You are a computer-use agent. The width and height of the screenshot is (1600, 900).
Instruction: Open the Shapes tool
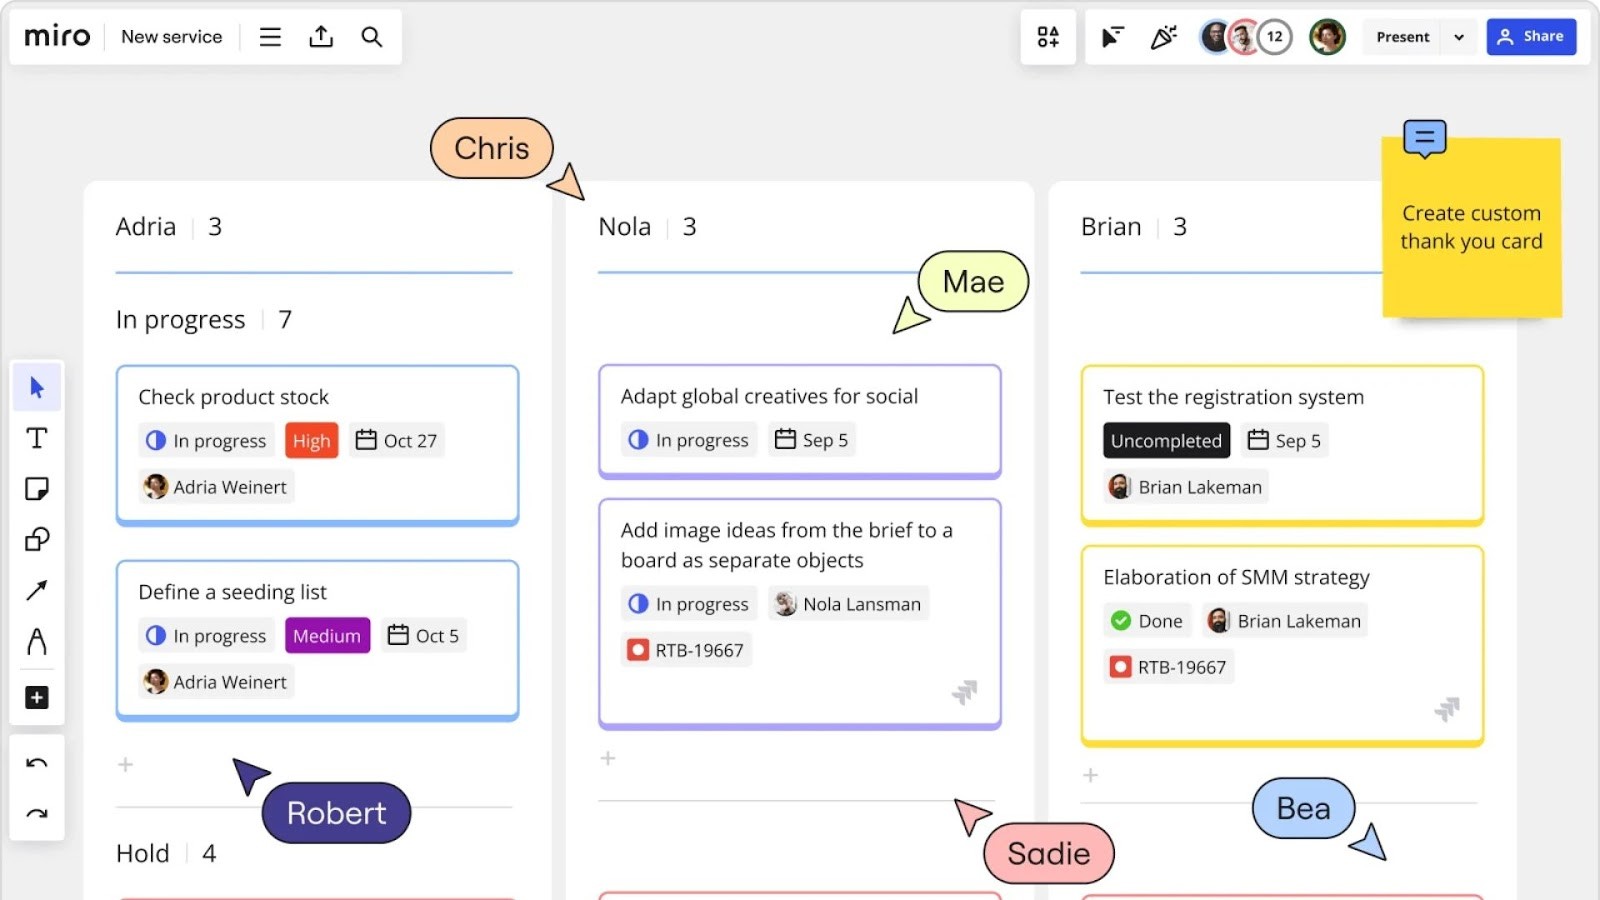pos(37,540)
